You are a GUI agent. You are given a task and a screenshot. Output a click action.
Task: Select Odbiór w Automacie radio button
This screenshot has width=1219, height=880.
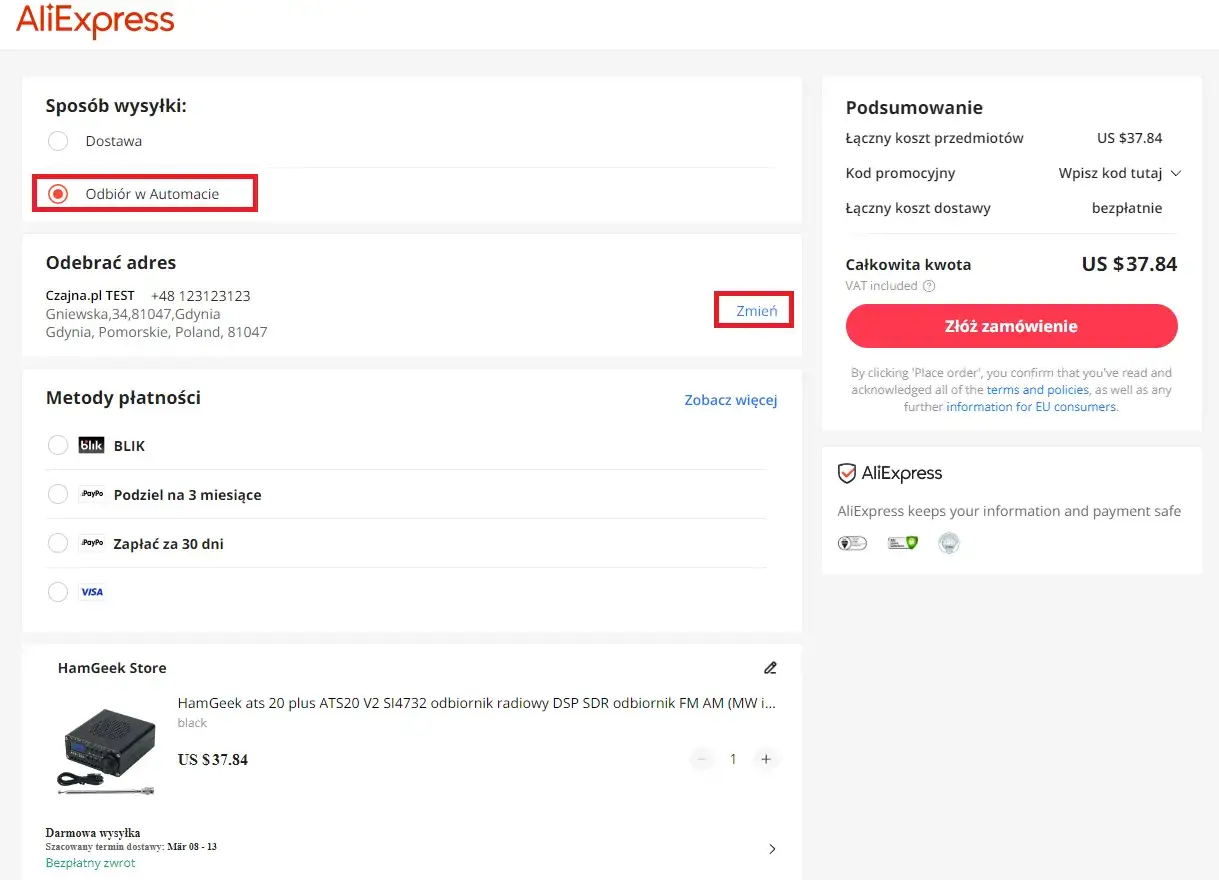click(58, 193)
